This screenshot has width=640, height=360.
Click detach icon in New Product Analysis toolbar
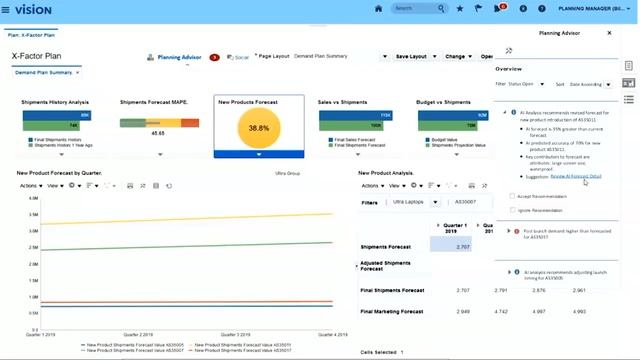[x=484, y=186]
